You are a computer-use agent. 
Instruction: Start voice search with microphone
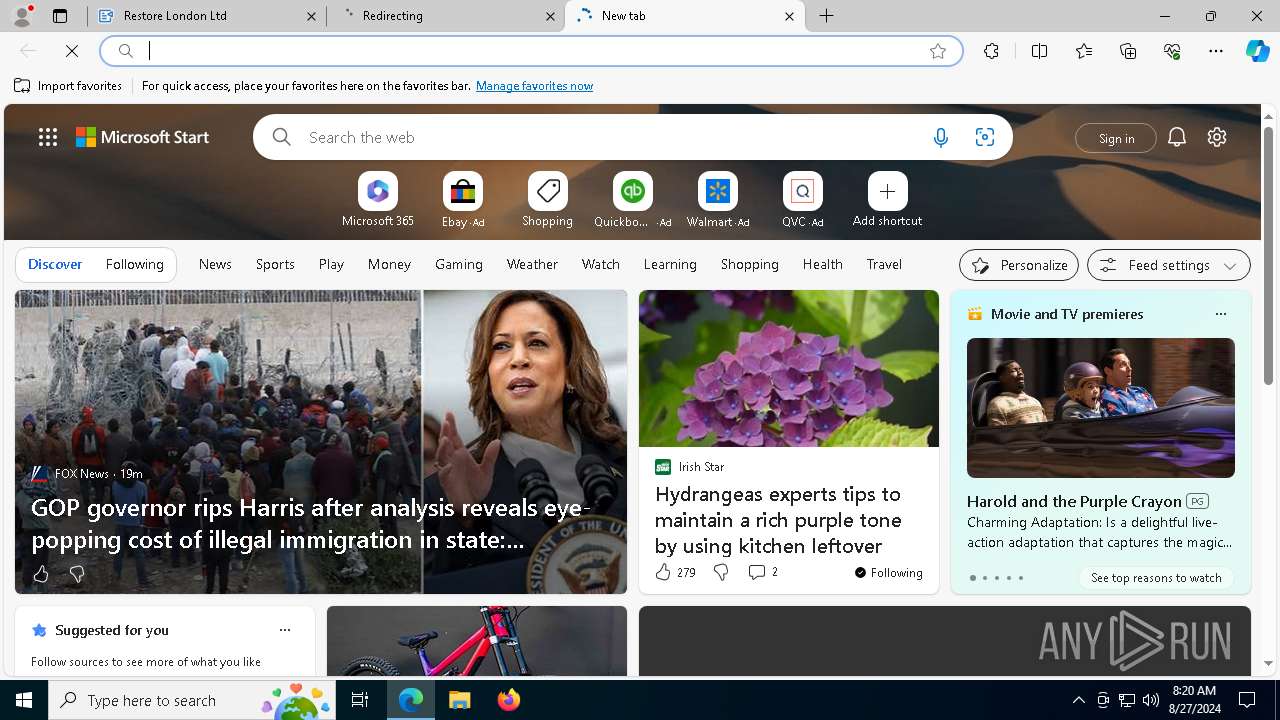point(941,138)
